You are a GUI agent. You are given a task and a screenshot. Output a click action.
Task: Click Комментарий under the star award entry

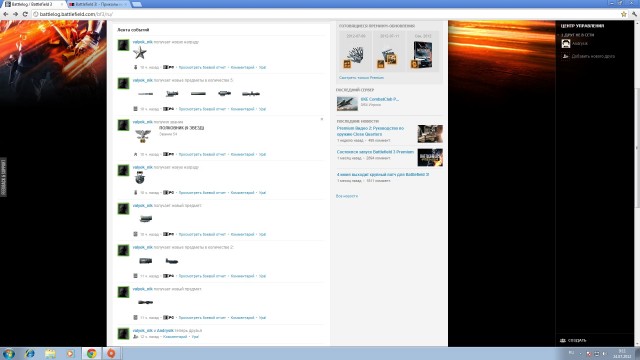(x=242, y=67)
